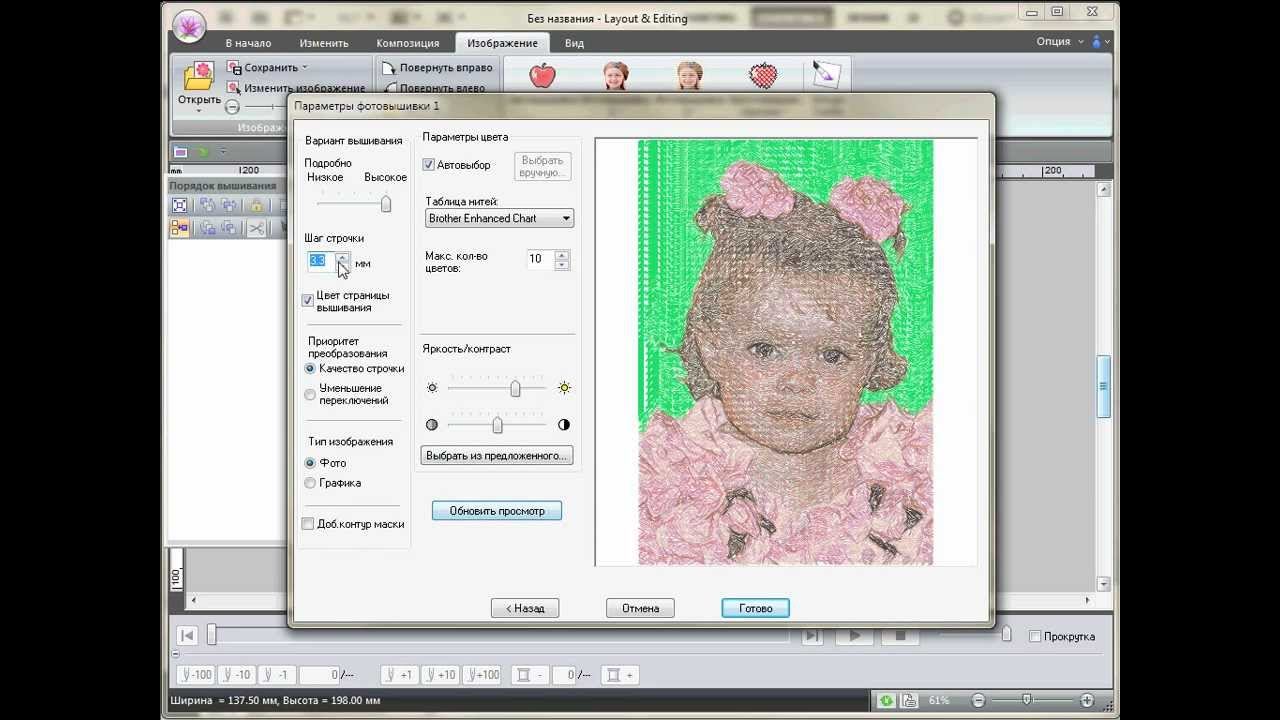
Task: Go to the previous color with frame minus button
Action: (x=529, y=675)
